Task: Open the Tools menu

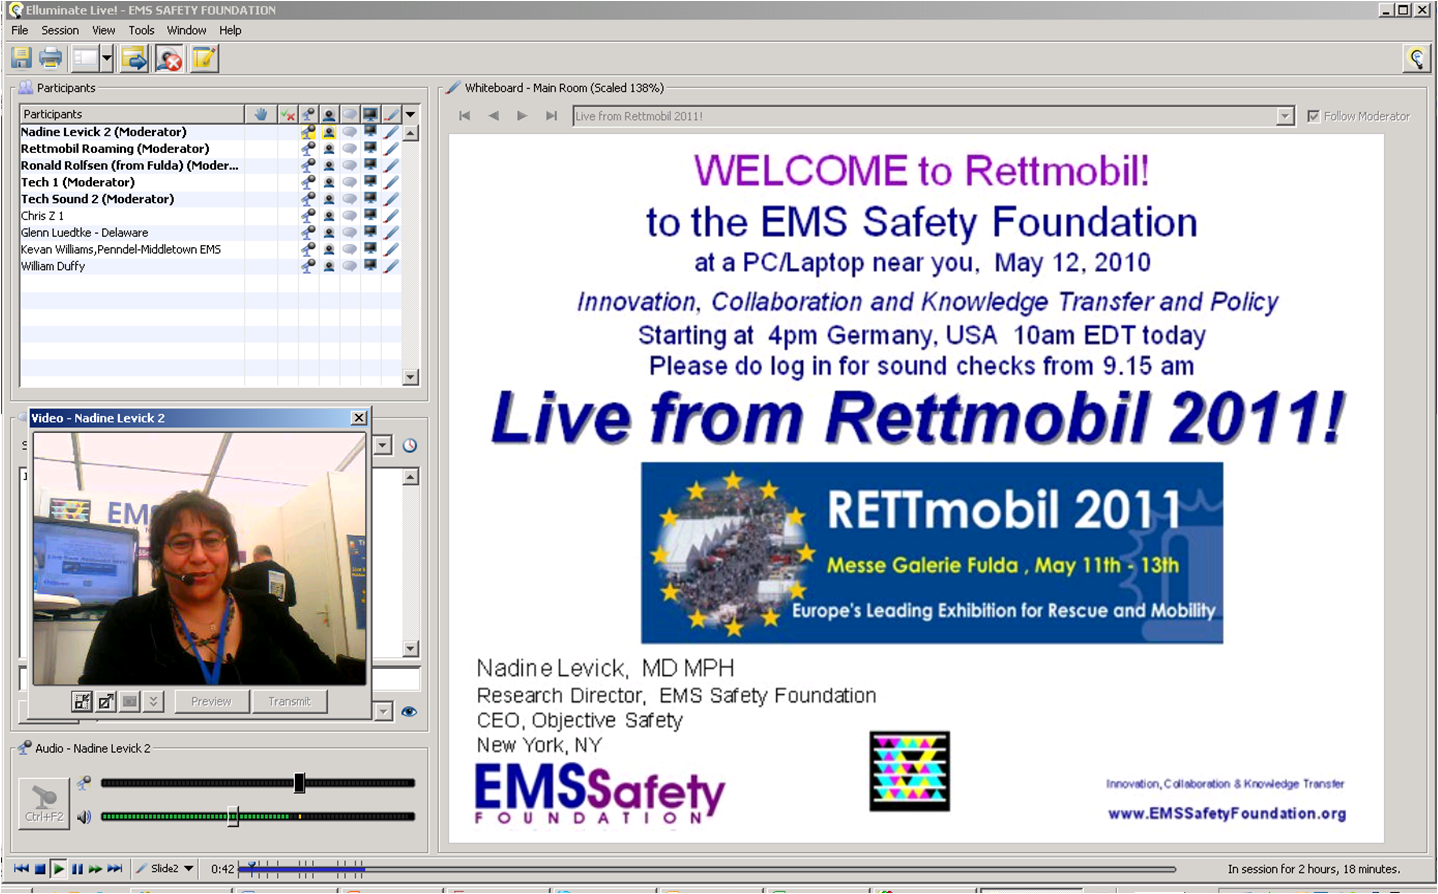Action: pos(141,31)
